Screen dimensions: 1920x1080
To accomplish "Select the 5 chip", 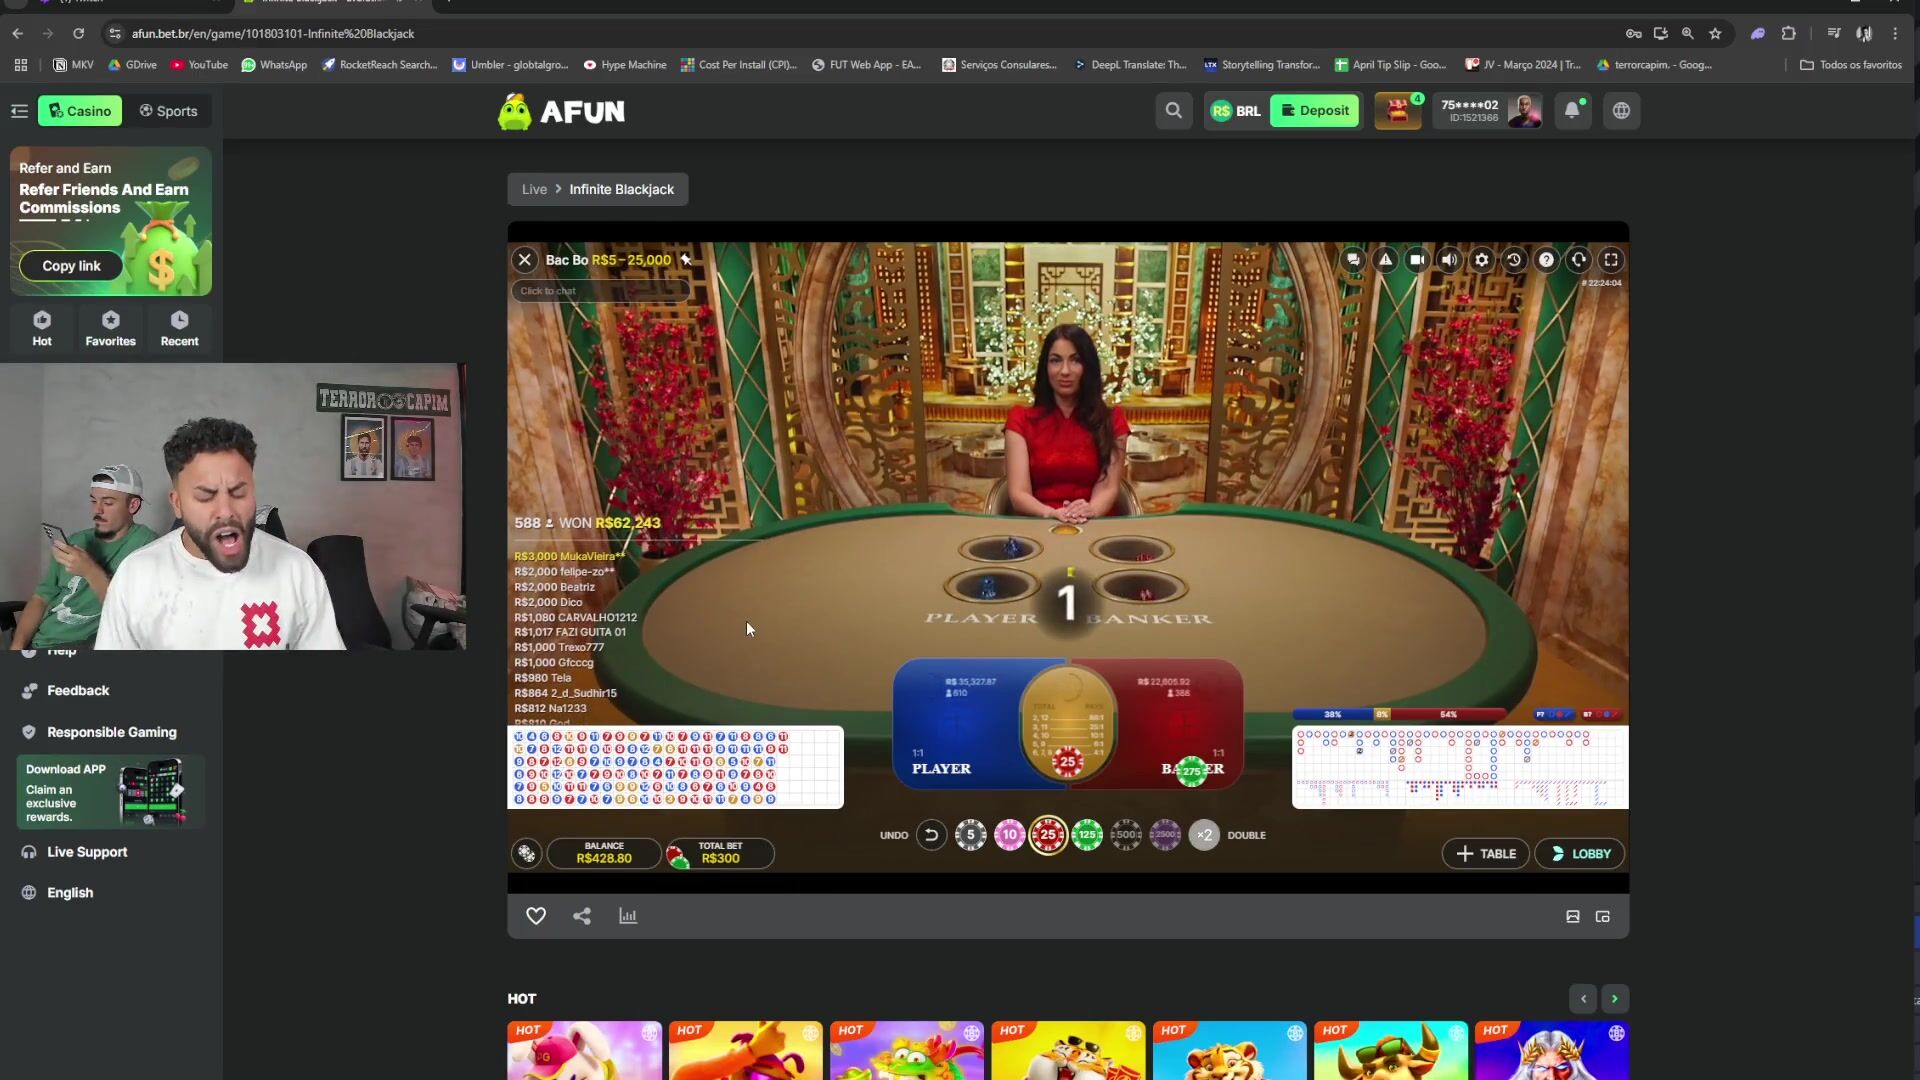I will pyautogui.click(x=970, y=835).
